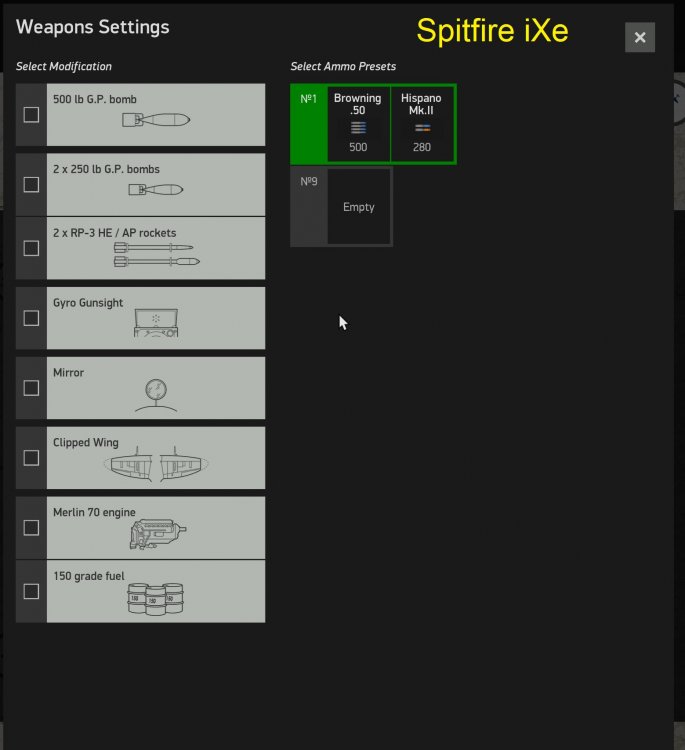Enable the Mirror modification checkbox
The image size is (685, 750).
click(x=31, y=388)
